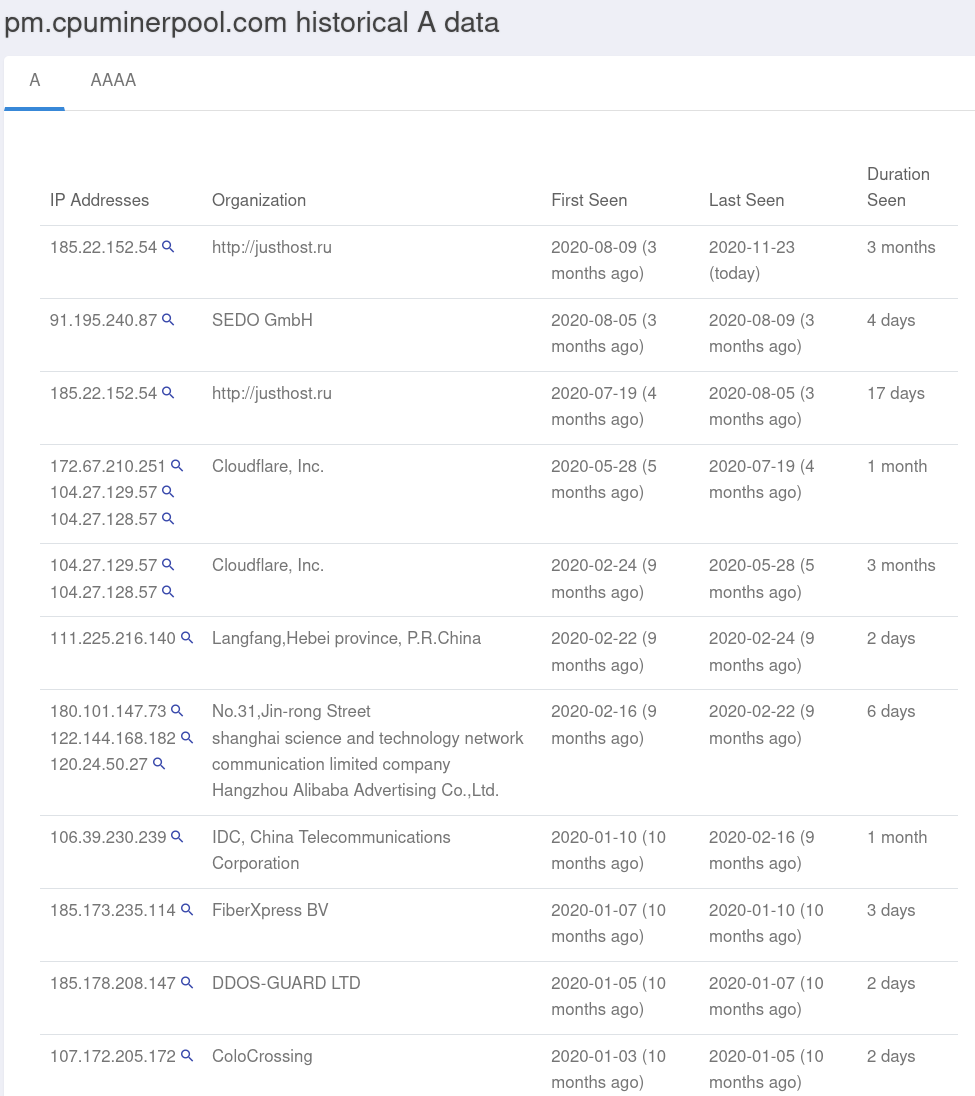
Task: Click the FiberXpress BV organization text
Action: (270, 910)
